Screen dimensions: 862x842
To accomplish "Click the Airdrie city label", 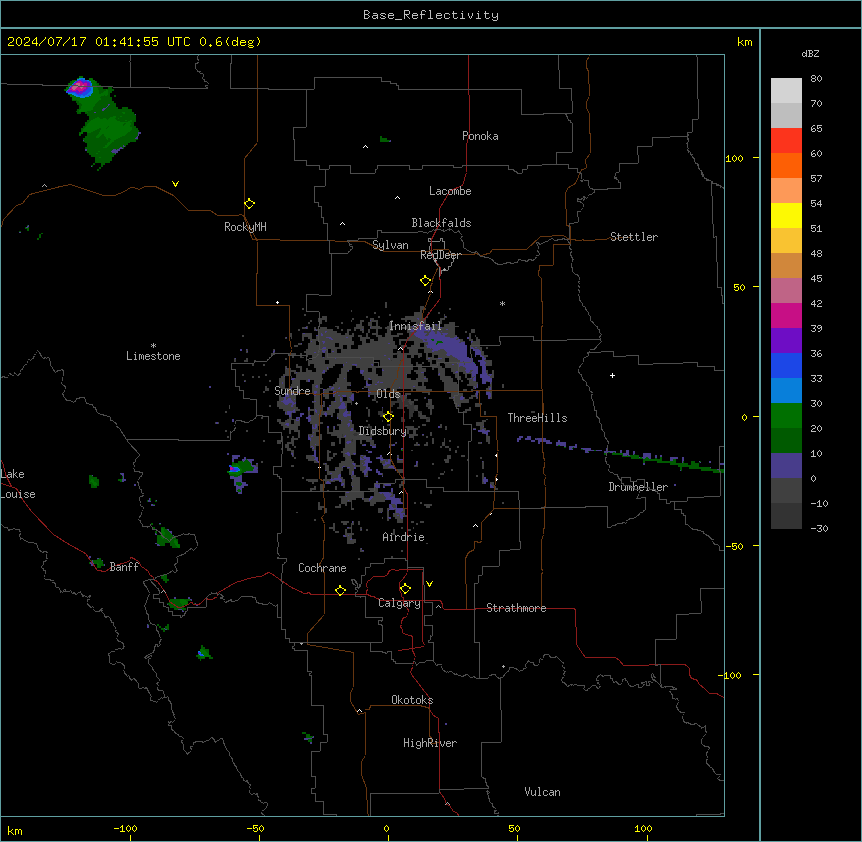I will (404, 537).
